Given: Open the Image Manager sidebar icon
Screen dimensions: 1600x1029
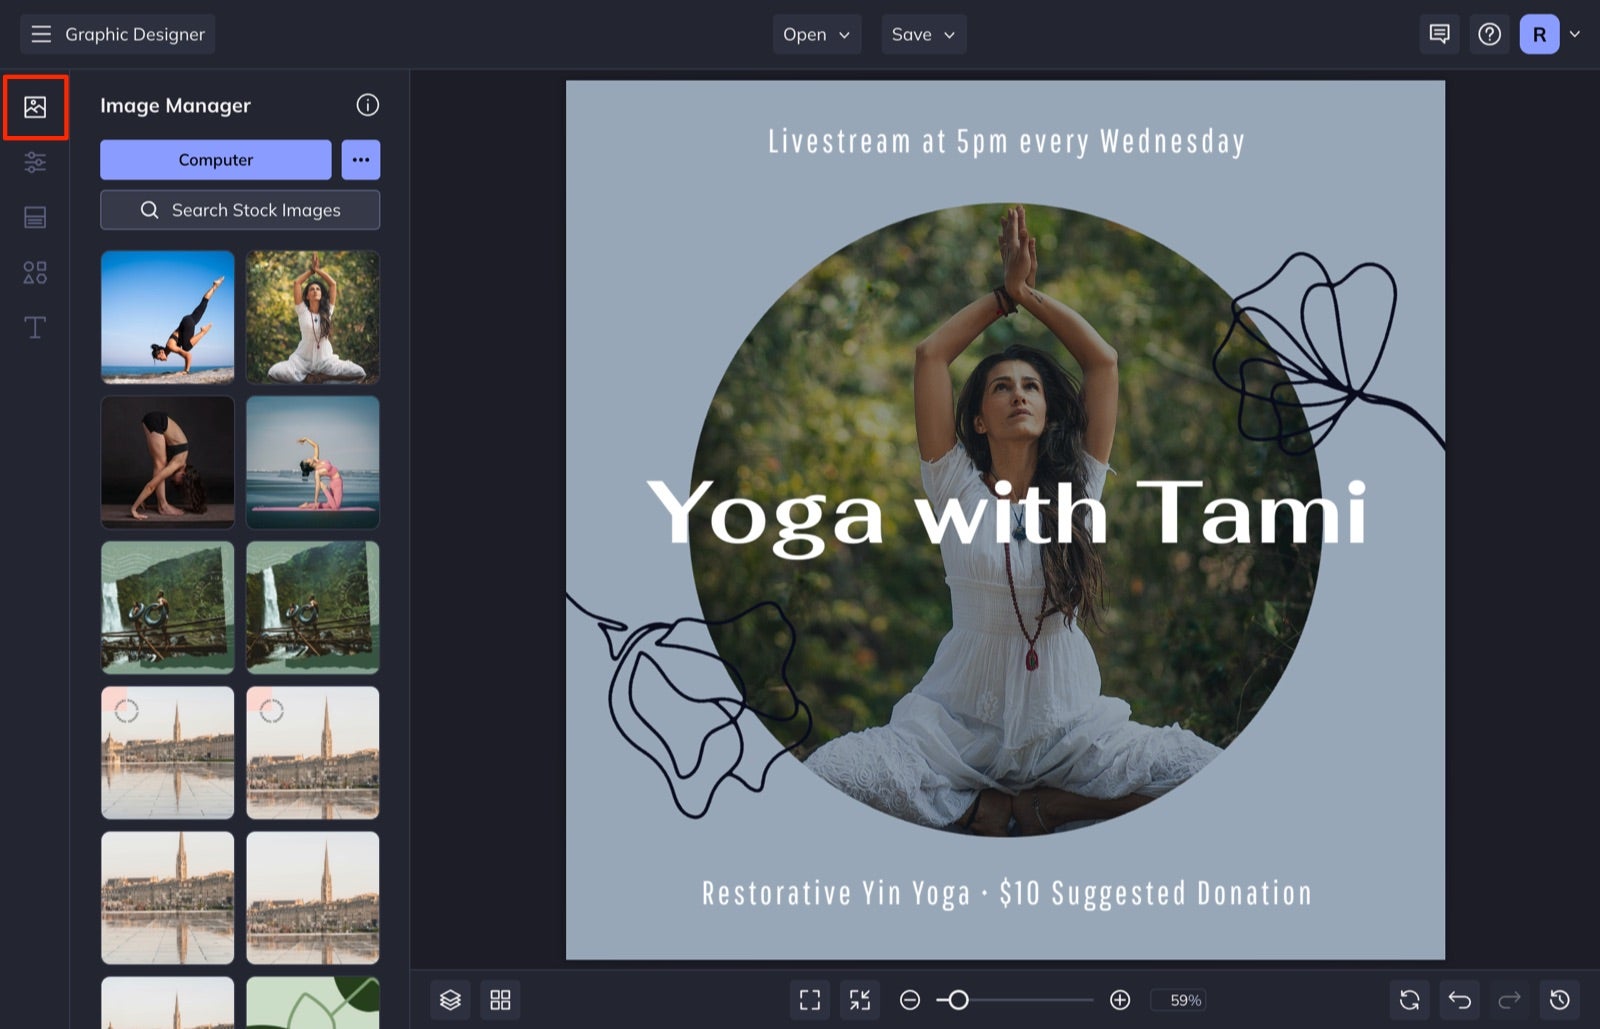Looking at the screenshot, I should (x=35, y=107).
